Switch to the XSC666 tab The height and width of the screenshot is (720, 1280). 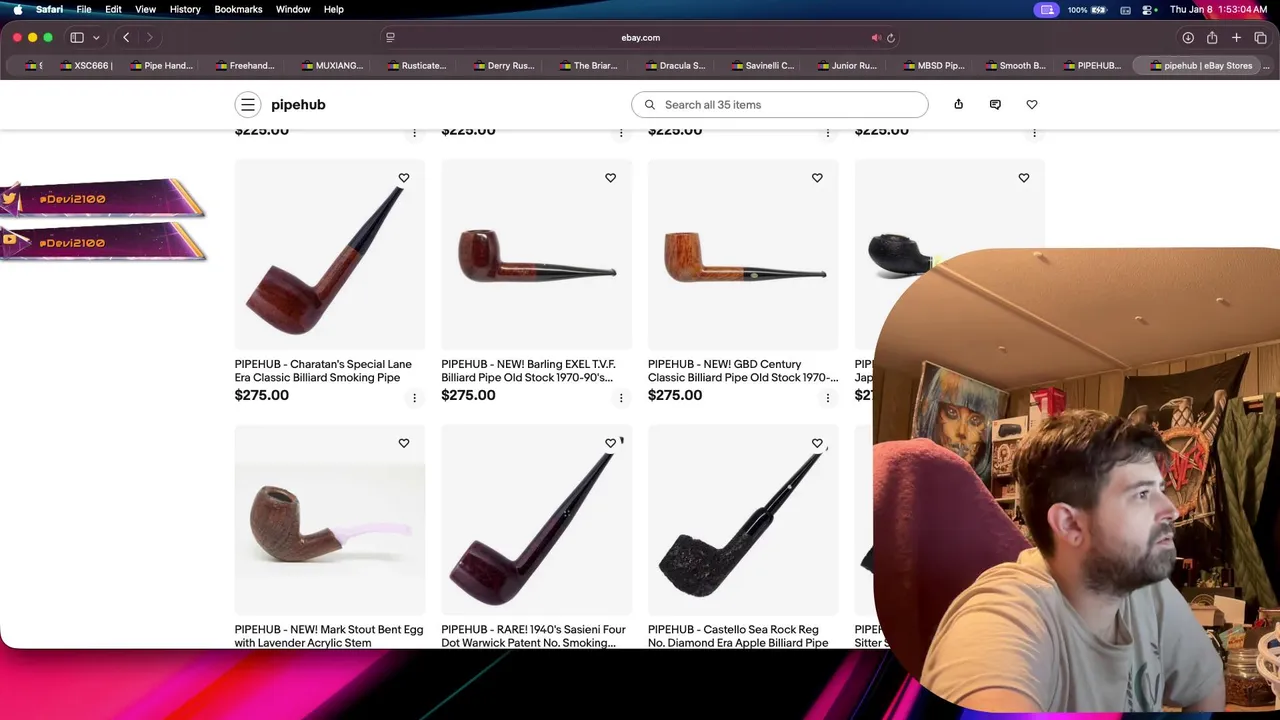coord(87,66)
